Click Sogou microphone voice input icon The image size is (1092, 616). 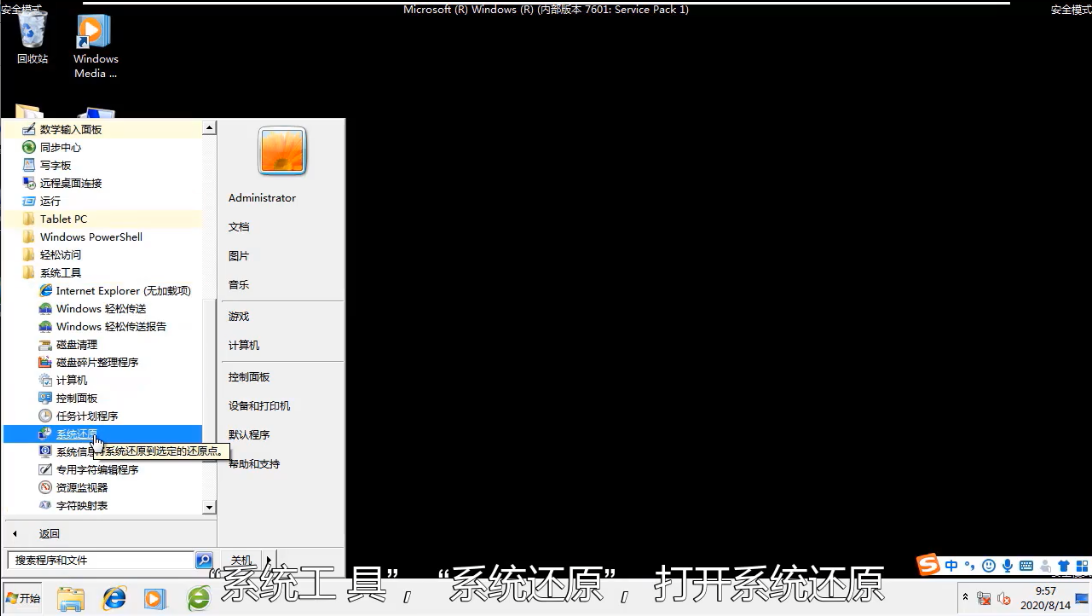(1007, 566)
